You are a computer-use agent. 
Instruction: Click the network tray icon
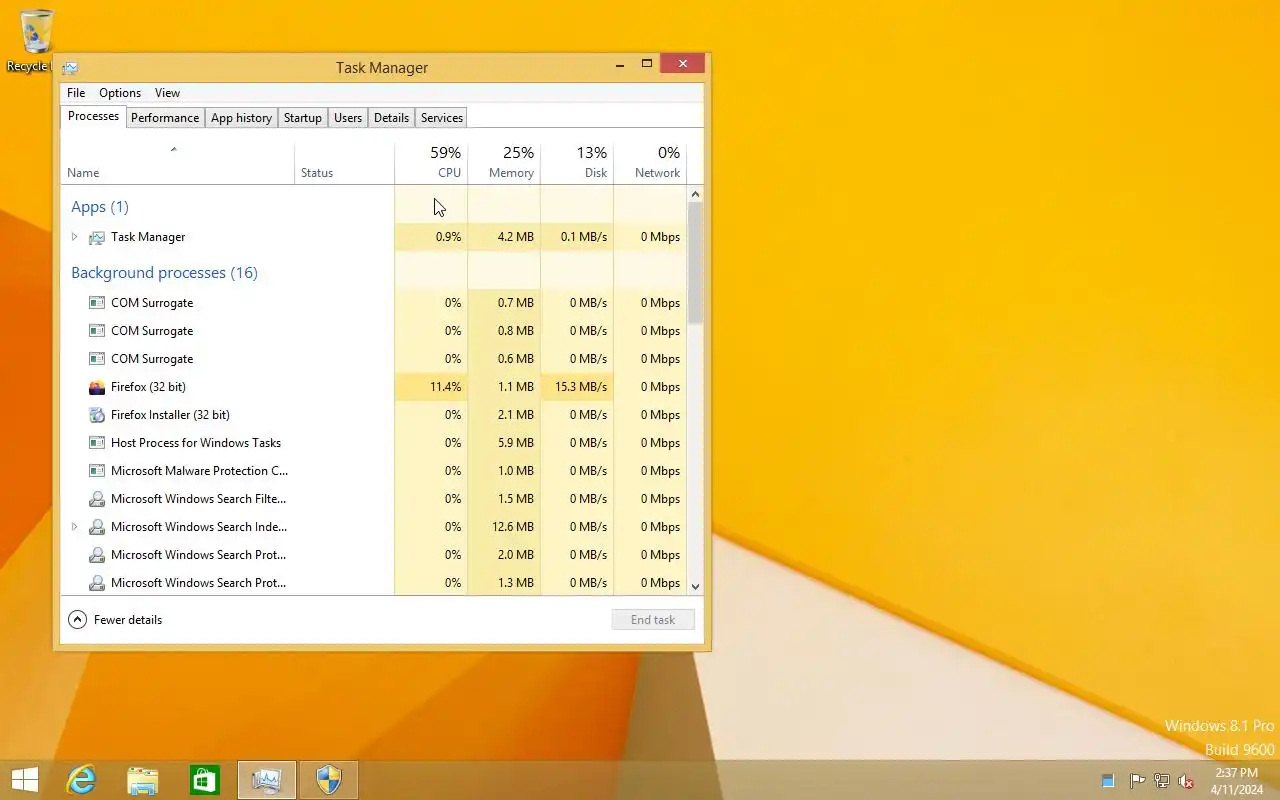[x=1162, y=781]
